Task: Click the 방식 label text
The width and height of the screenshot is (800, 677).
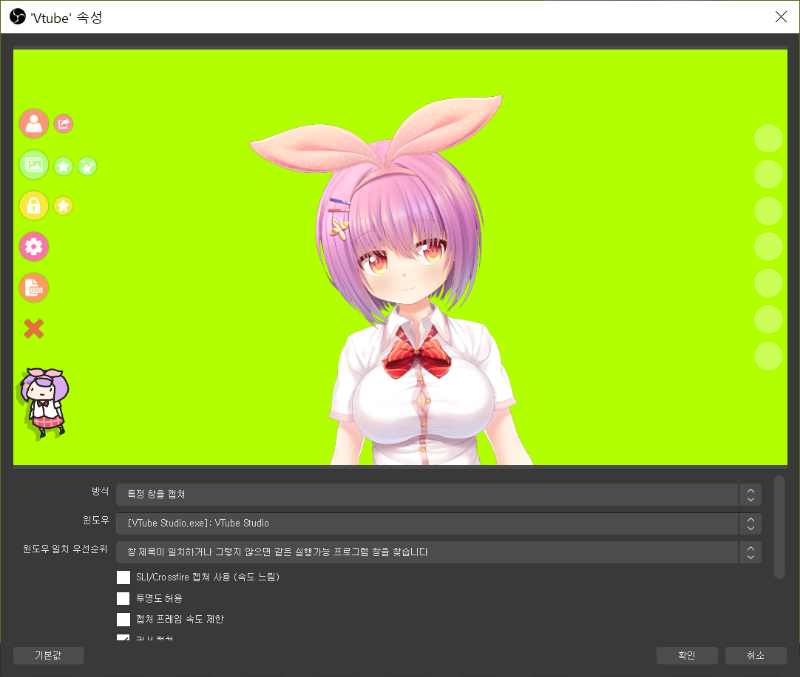Action: click(x=100, y=491)
